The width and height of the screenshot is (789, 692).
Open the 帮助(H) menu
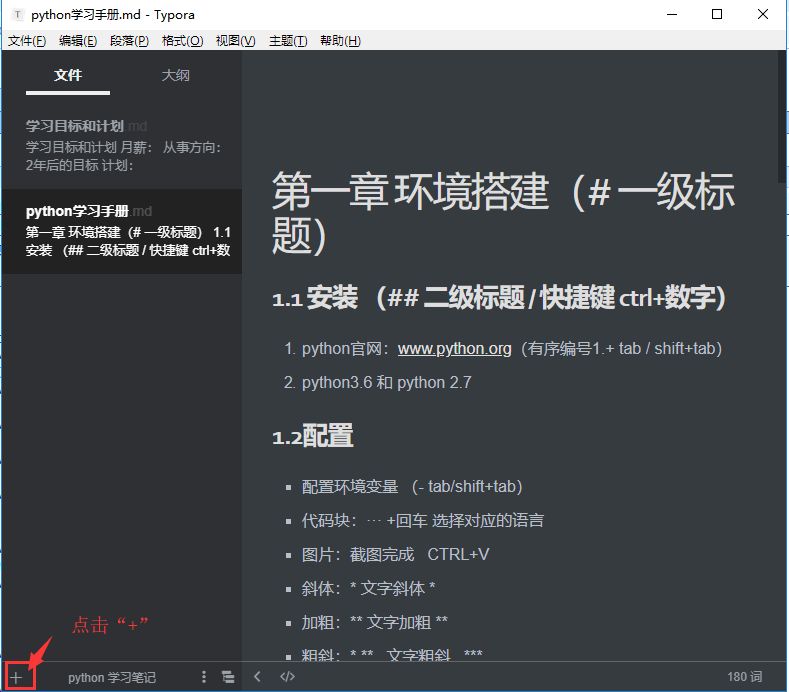340,41
